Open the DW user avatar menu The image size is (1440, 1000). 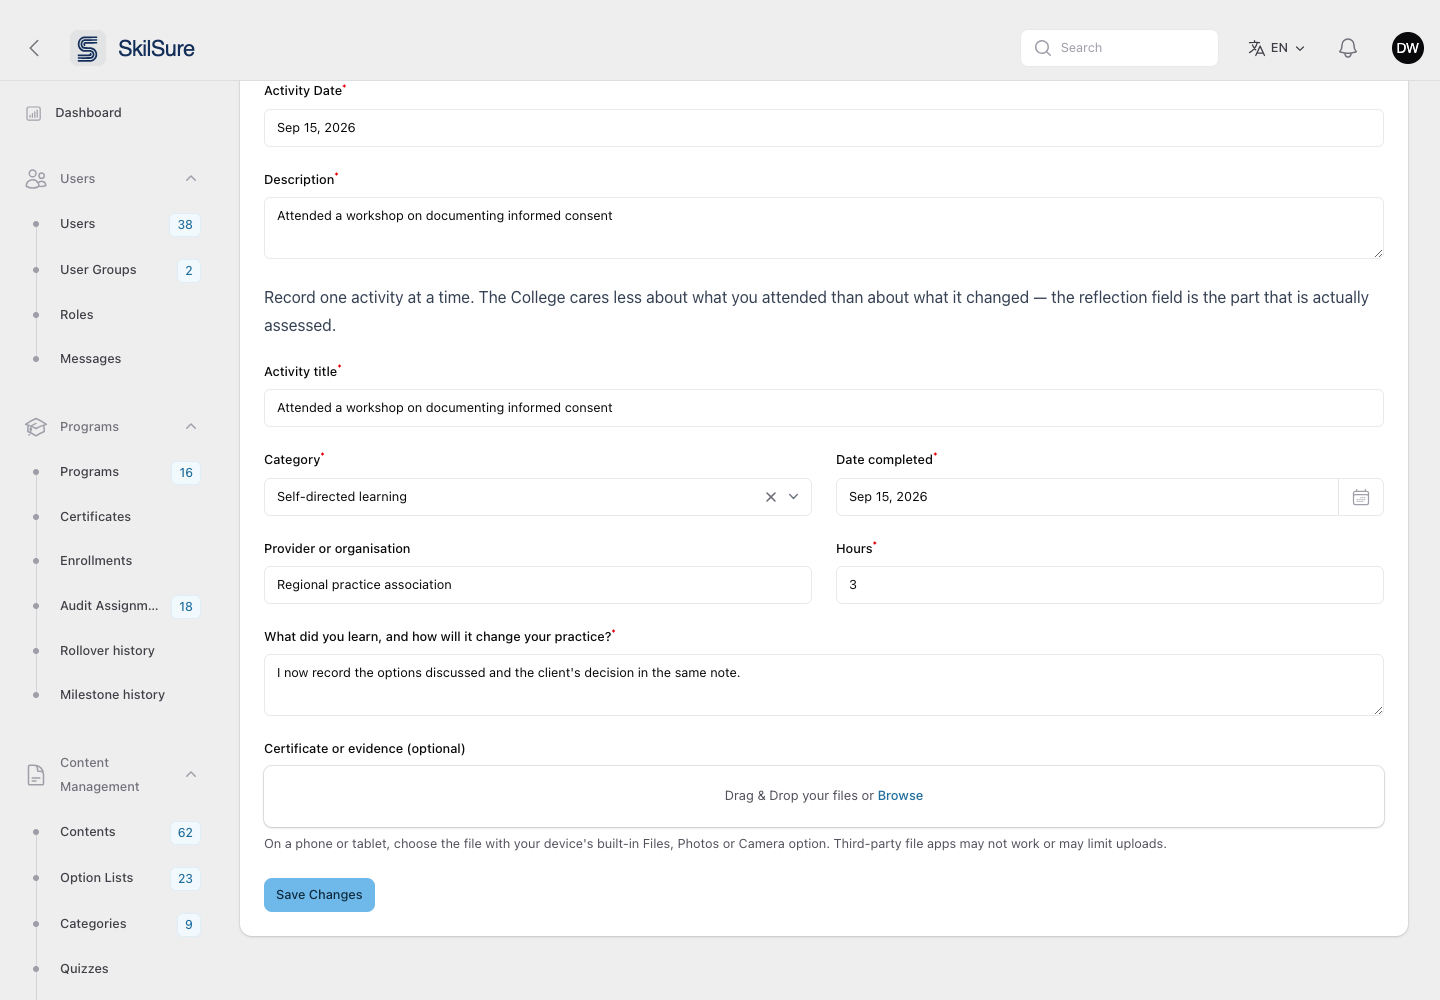pos(1408,48)
